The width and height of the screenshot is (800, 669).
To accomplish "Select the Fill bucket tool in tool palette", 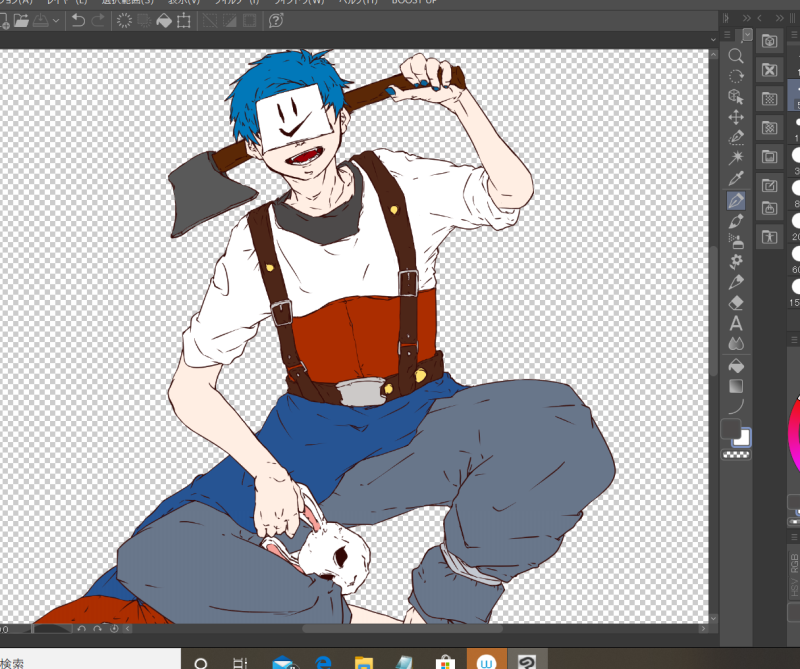I will [x=736, y=364].
